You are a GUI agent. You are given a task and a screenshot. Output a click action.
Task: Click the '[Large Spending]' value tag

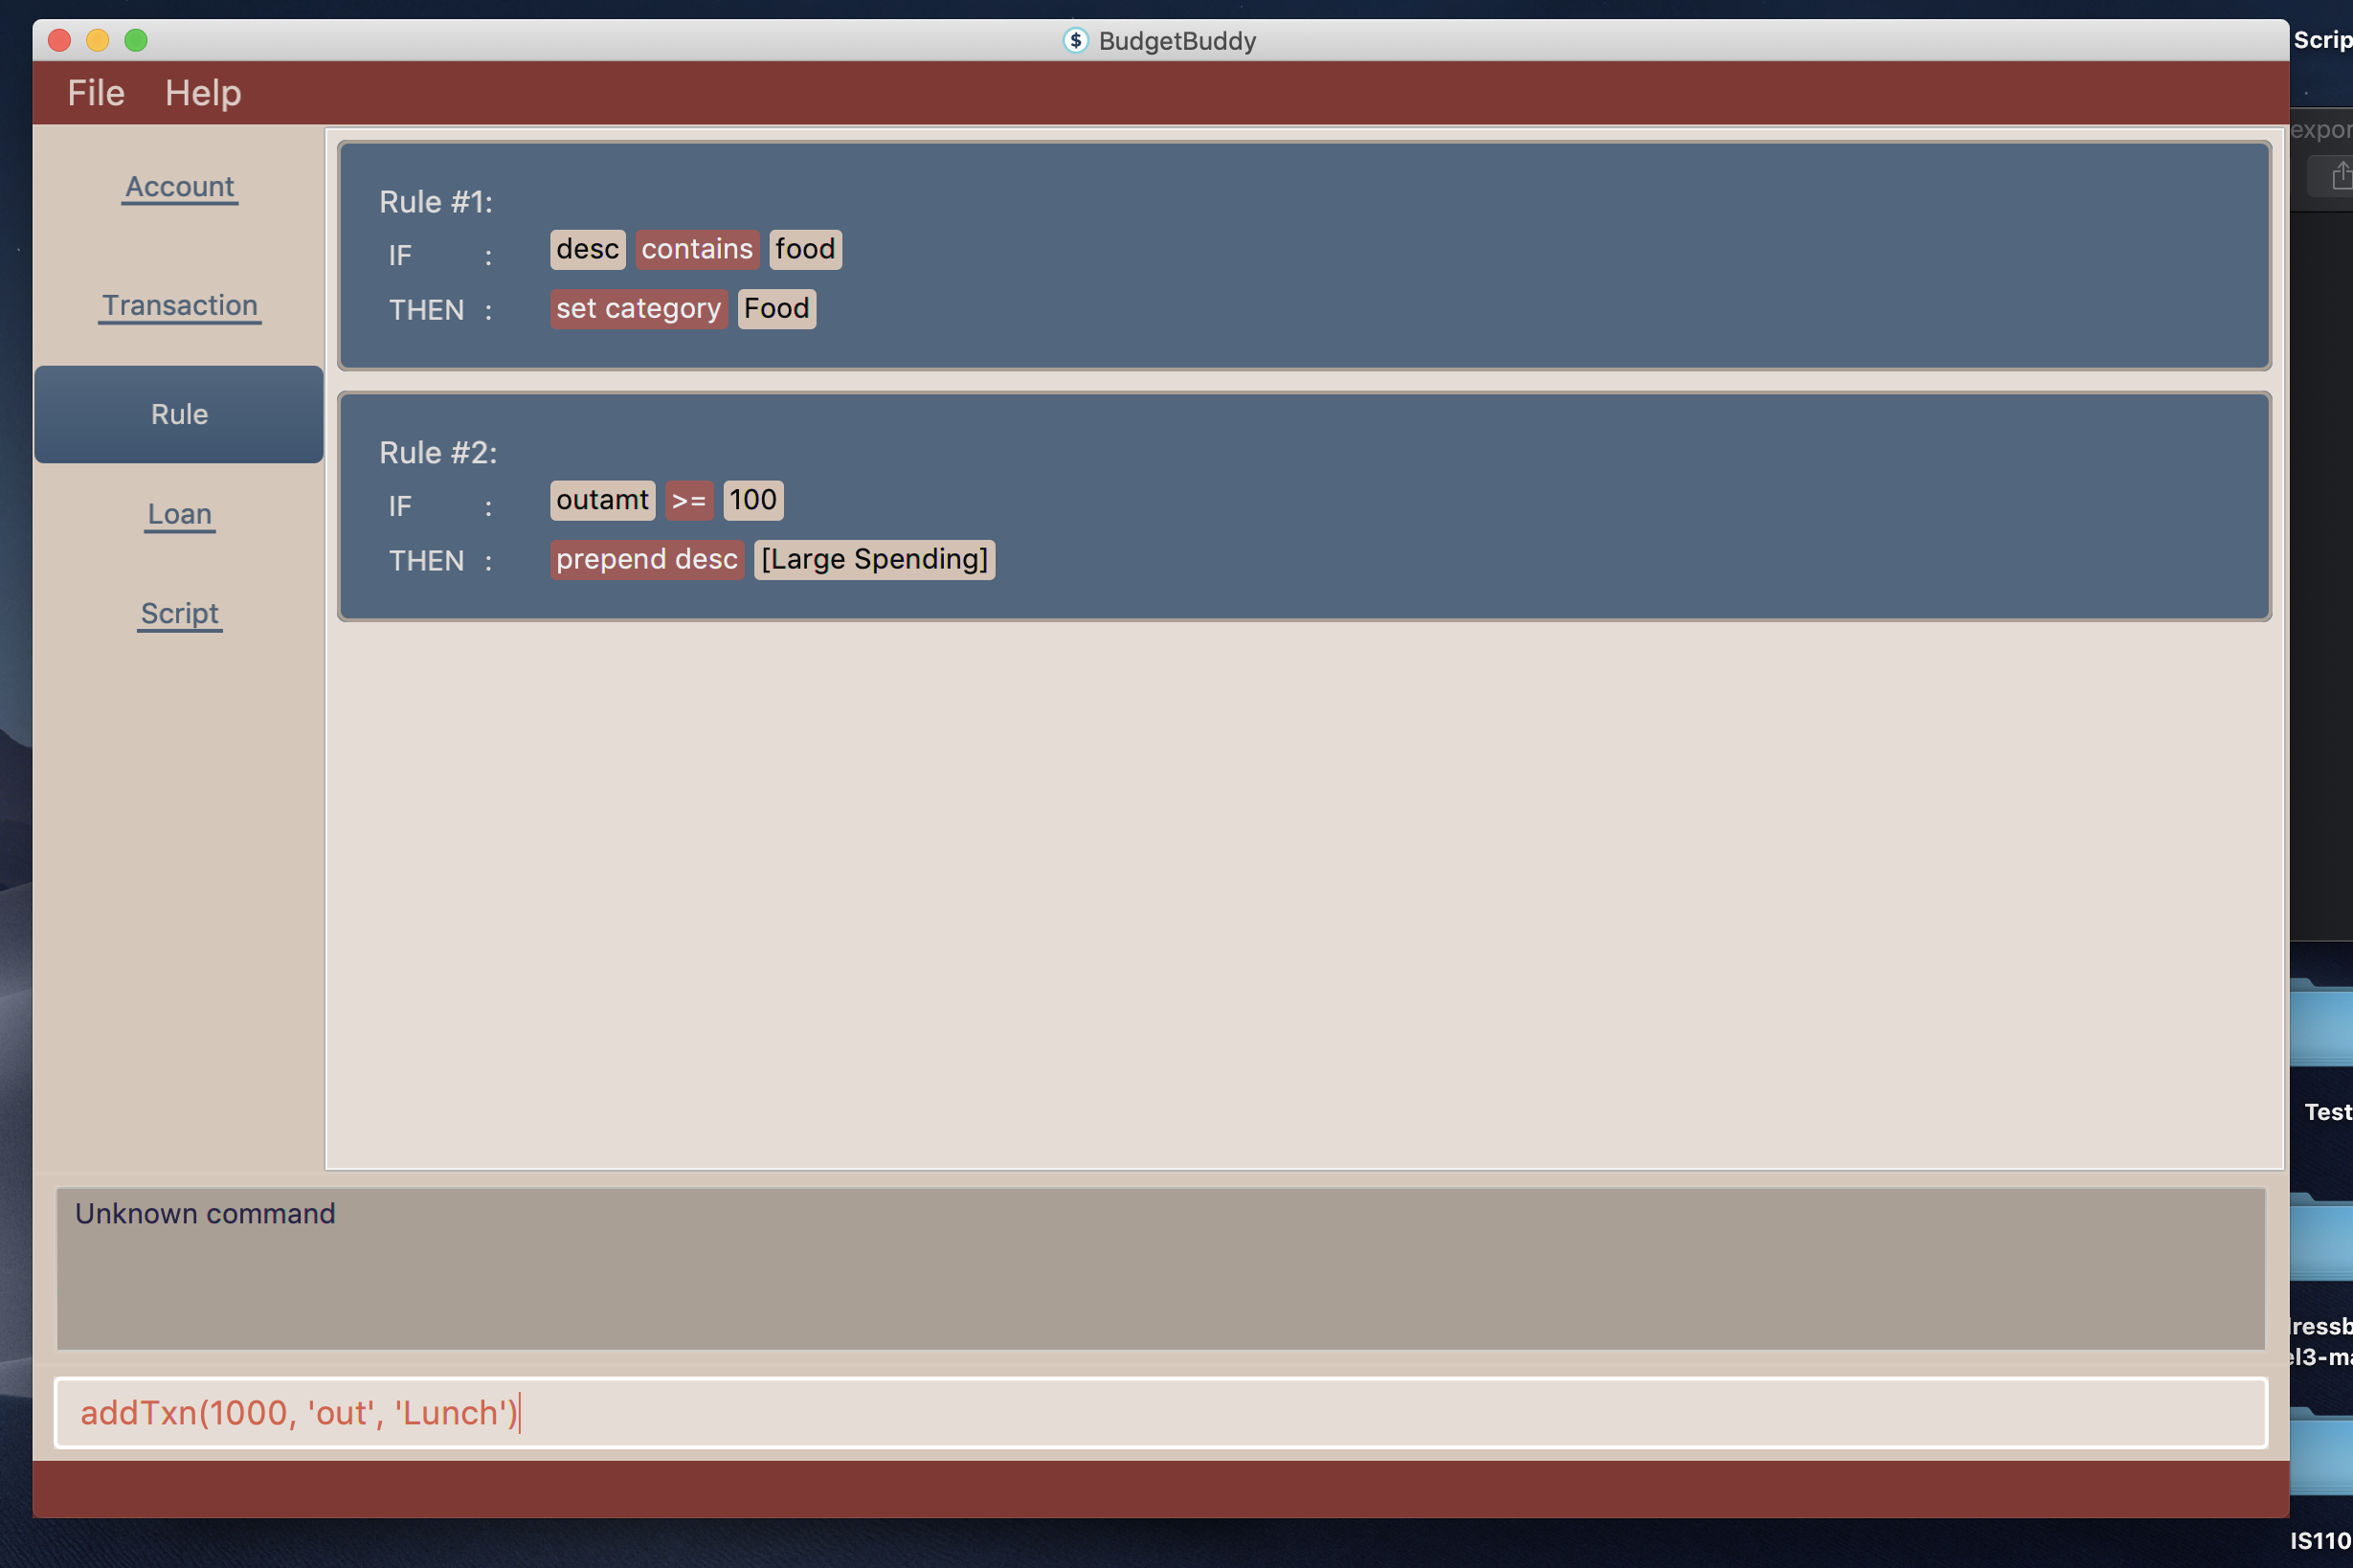(874, 559)
